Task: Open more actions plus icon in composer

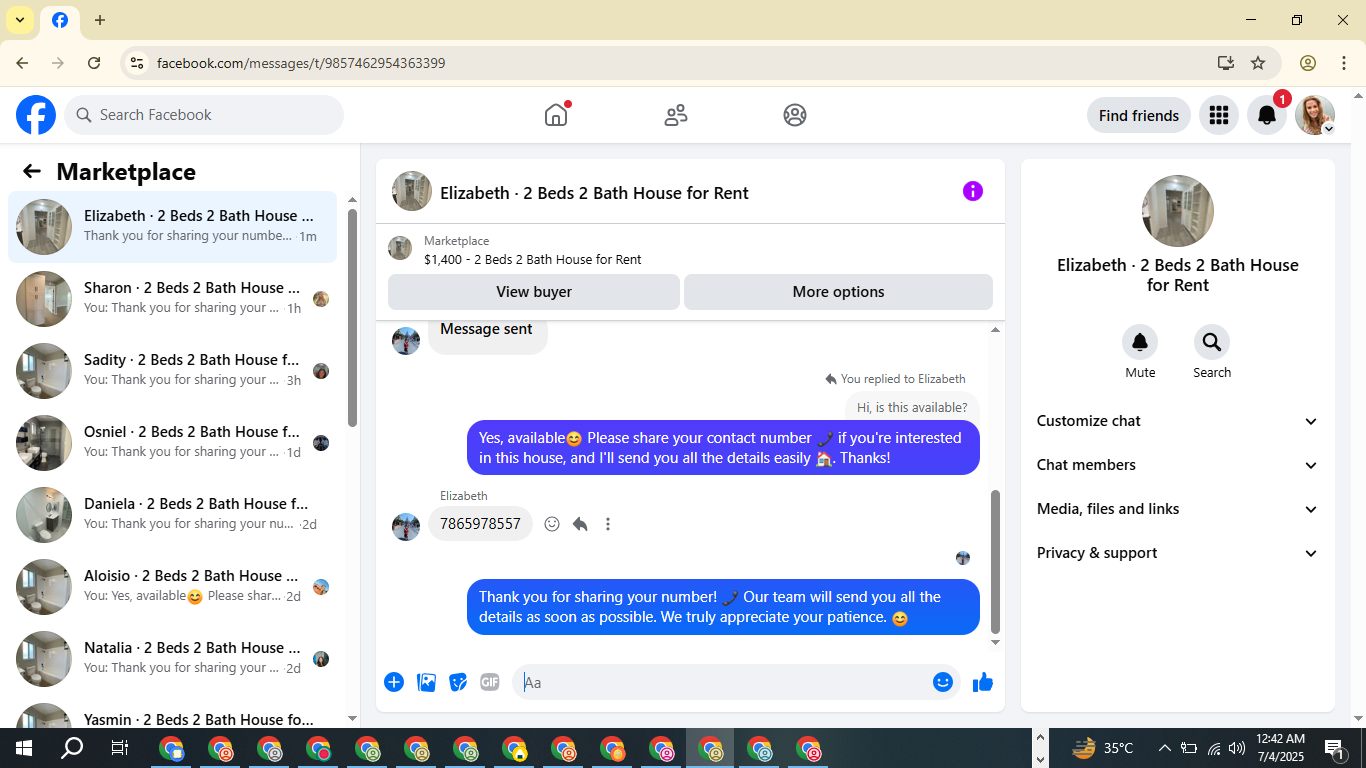Action: 394,682
